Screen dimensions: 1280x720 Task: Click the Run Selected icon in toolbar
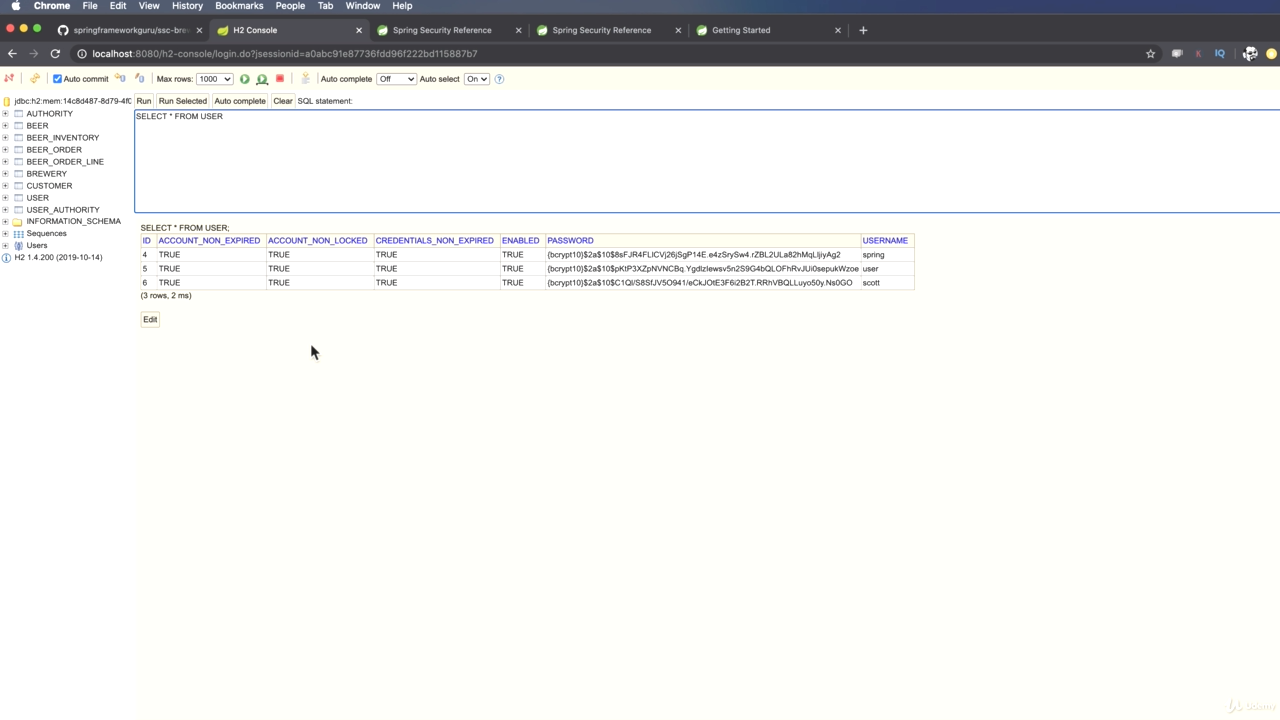click(x=262, y=79)
